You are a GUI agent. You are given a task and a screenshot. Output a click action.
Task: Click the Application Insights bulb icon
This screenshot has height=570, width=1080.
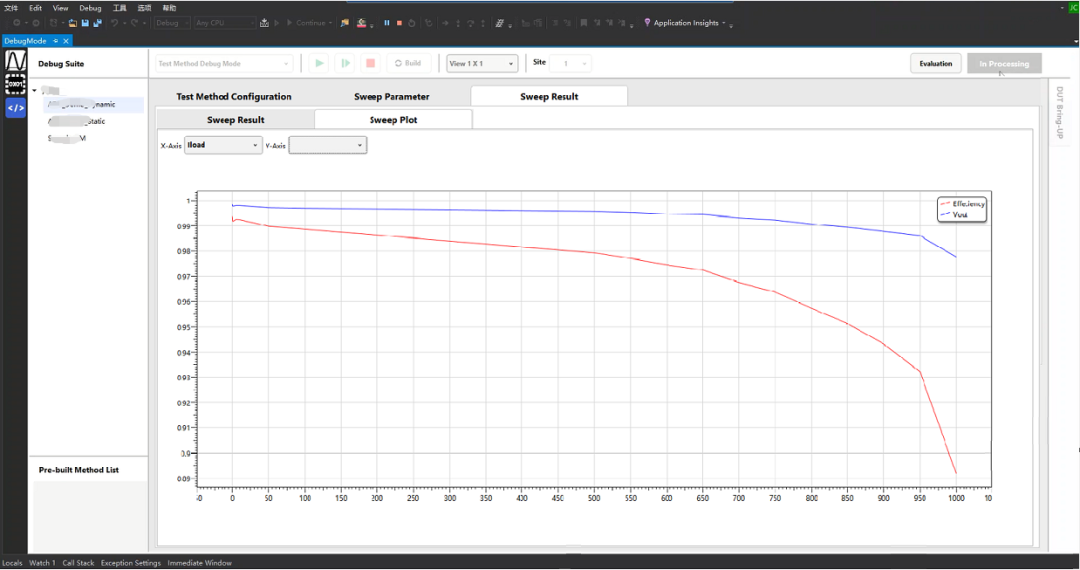pos(647,23)
